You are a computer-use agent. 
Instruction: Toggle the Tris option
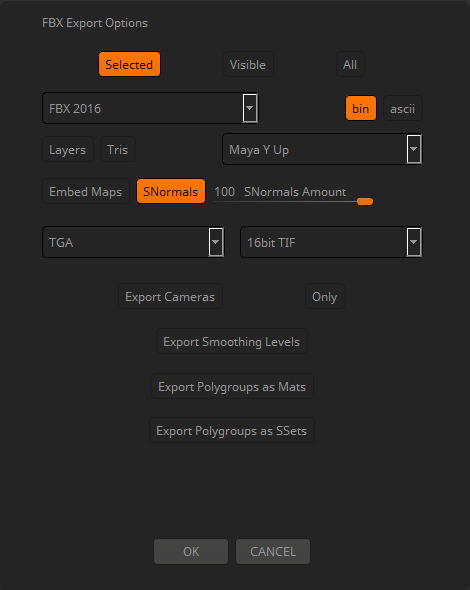(x=117, y=149)
